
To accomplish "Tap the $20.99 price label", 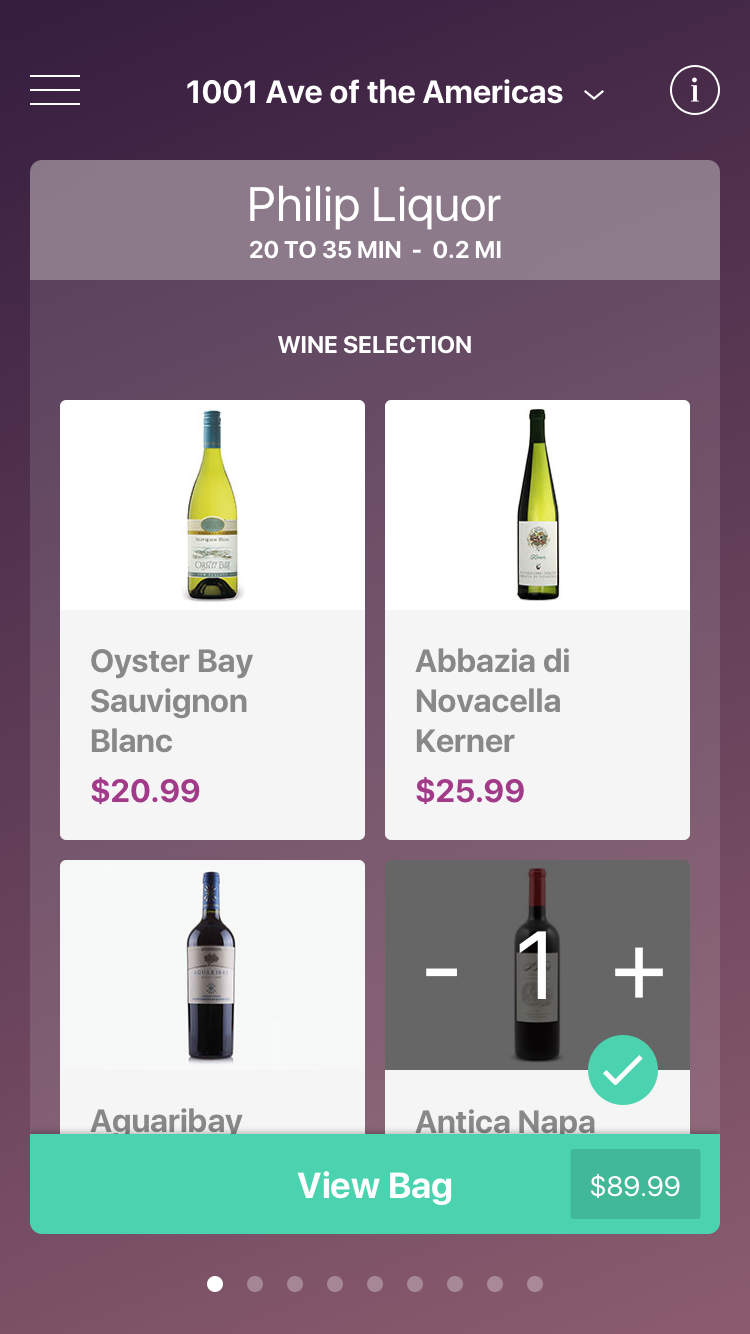I will (145, 791).
